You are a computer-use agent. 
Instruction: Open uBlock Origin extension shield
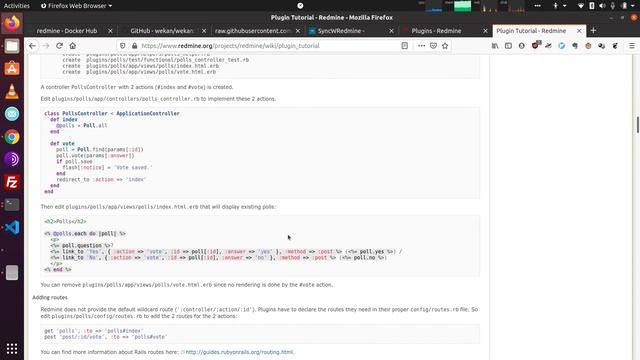tap(536, 45)
